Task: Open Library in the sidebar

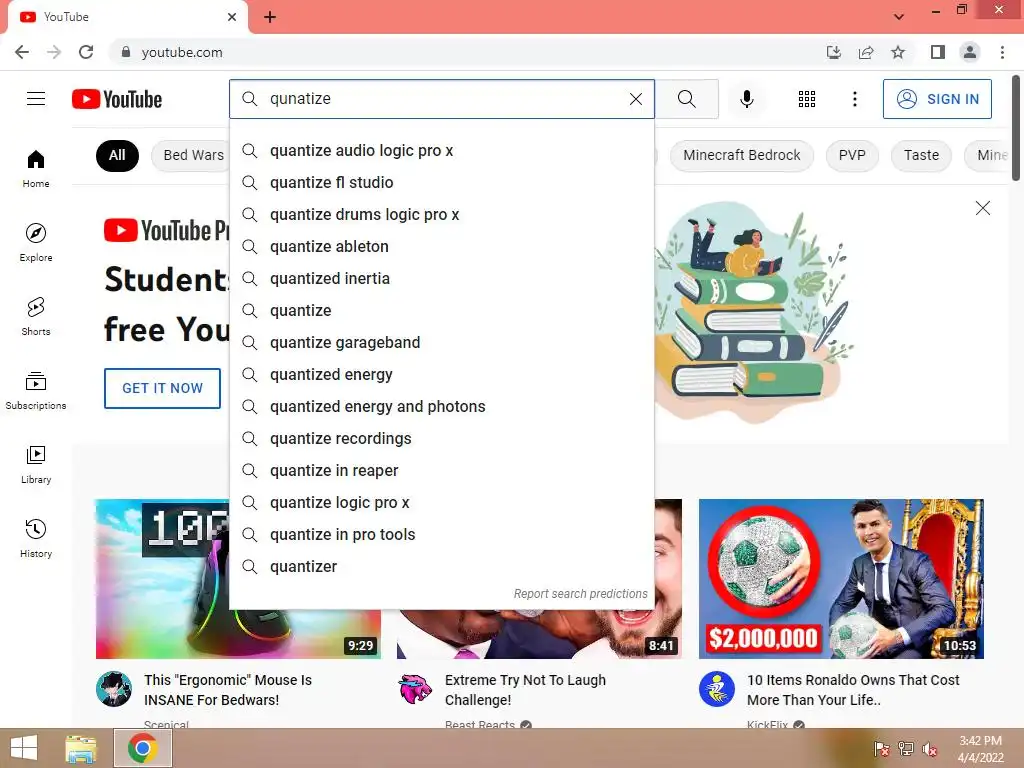Action: point(36,464)
